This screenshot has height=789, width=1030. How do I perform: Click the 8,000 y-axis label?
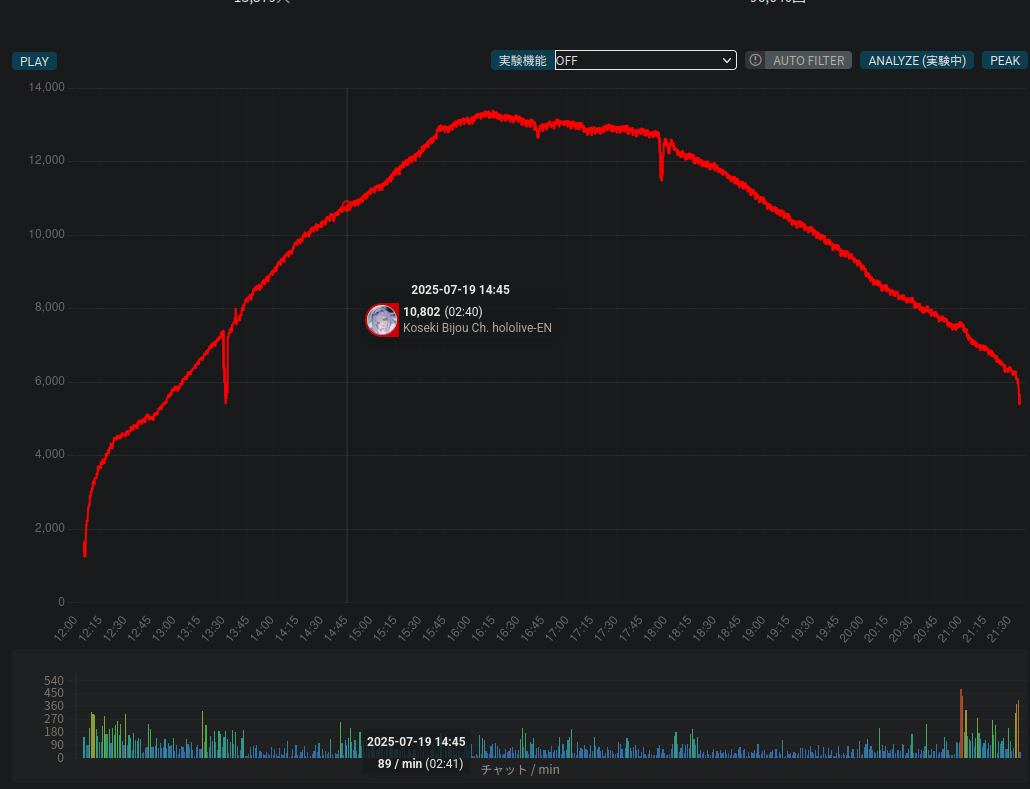tap(49, 307)
